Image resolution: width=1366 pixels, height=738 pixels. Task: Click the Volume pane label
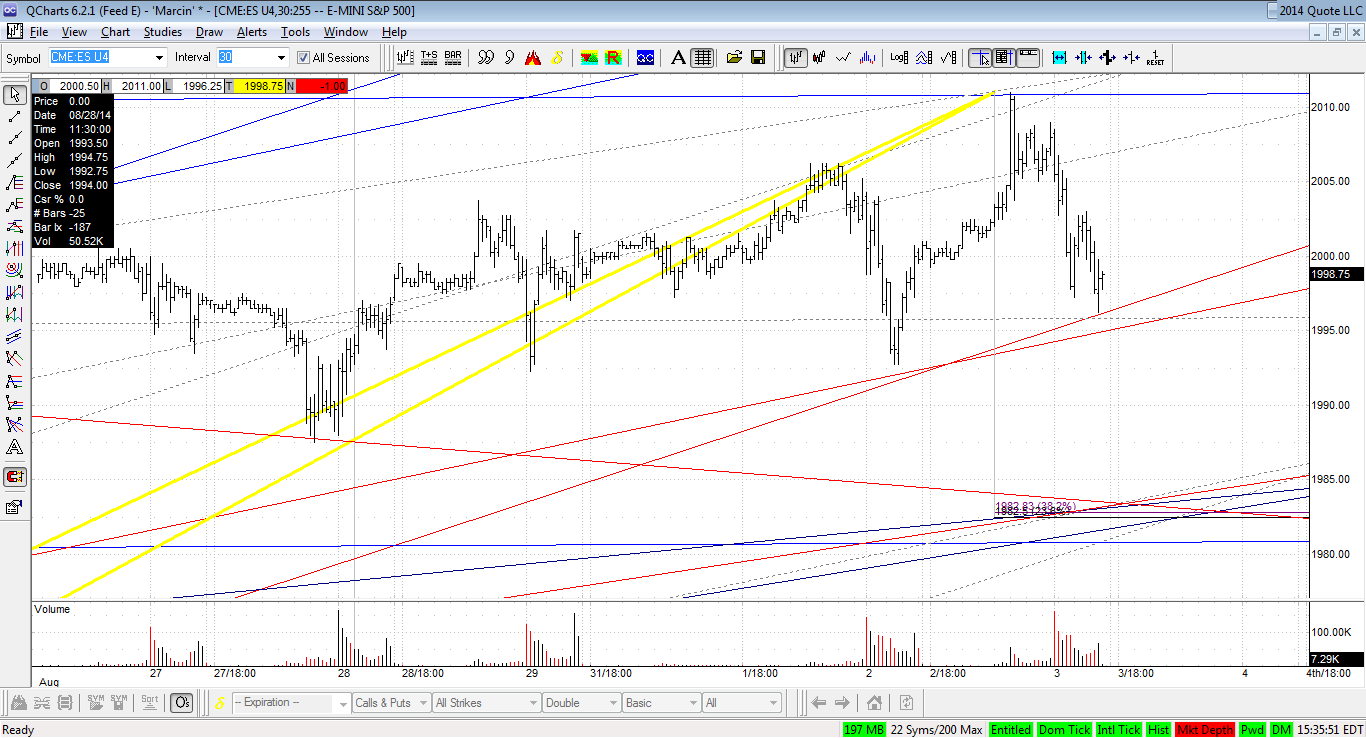tap(52, 609)
